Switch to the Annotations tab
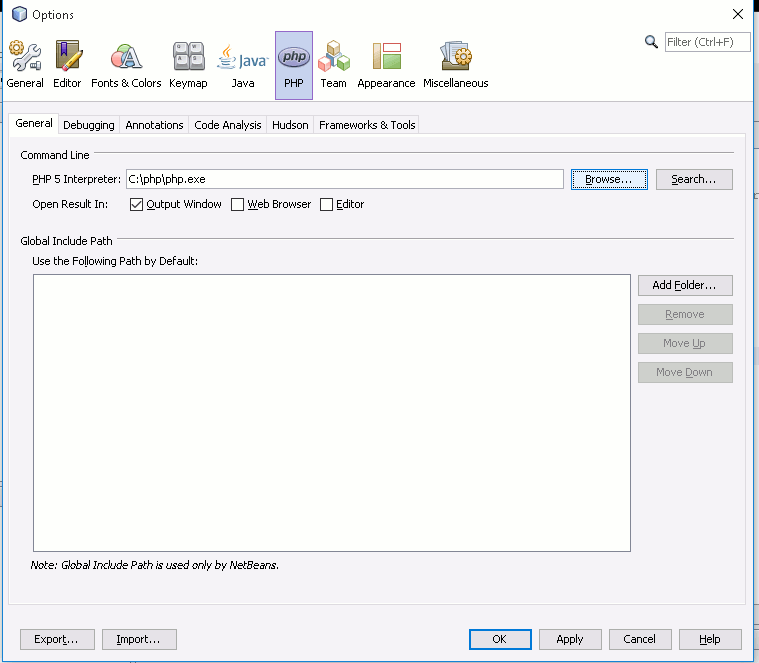The height and width of the screenshot is (663, 759). coord(154,125)
